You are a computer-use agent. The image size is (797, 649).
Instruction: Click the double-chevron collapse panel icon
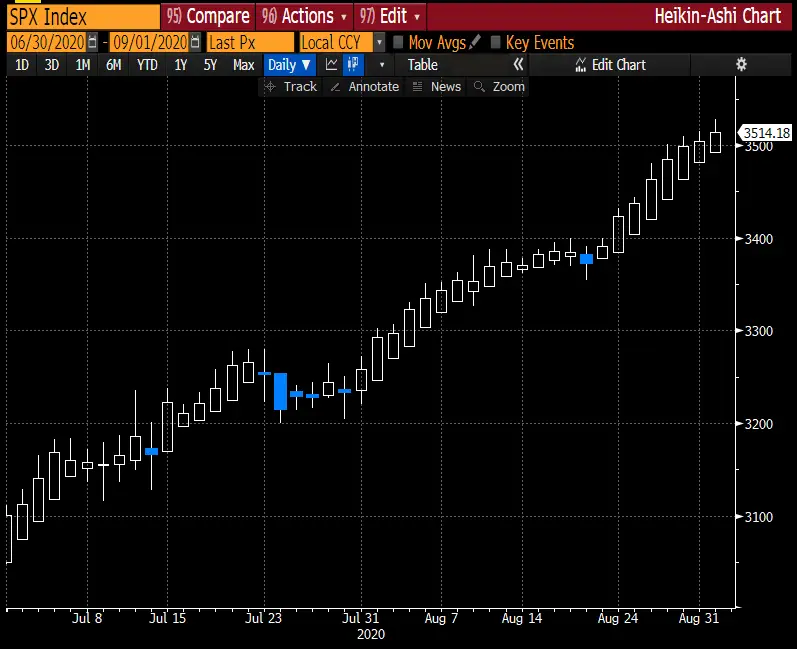pos(518,65)
